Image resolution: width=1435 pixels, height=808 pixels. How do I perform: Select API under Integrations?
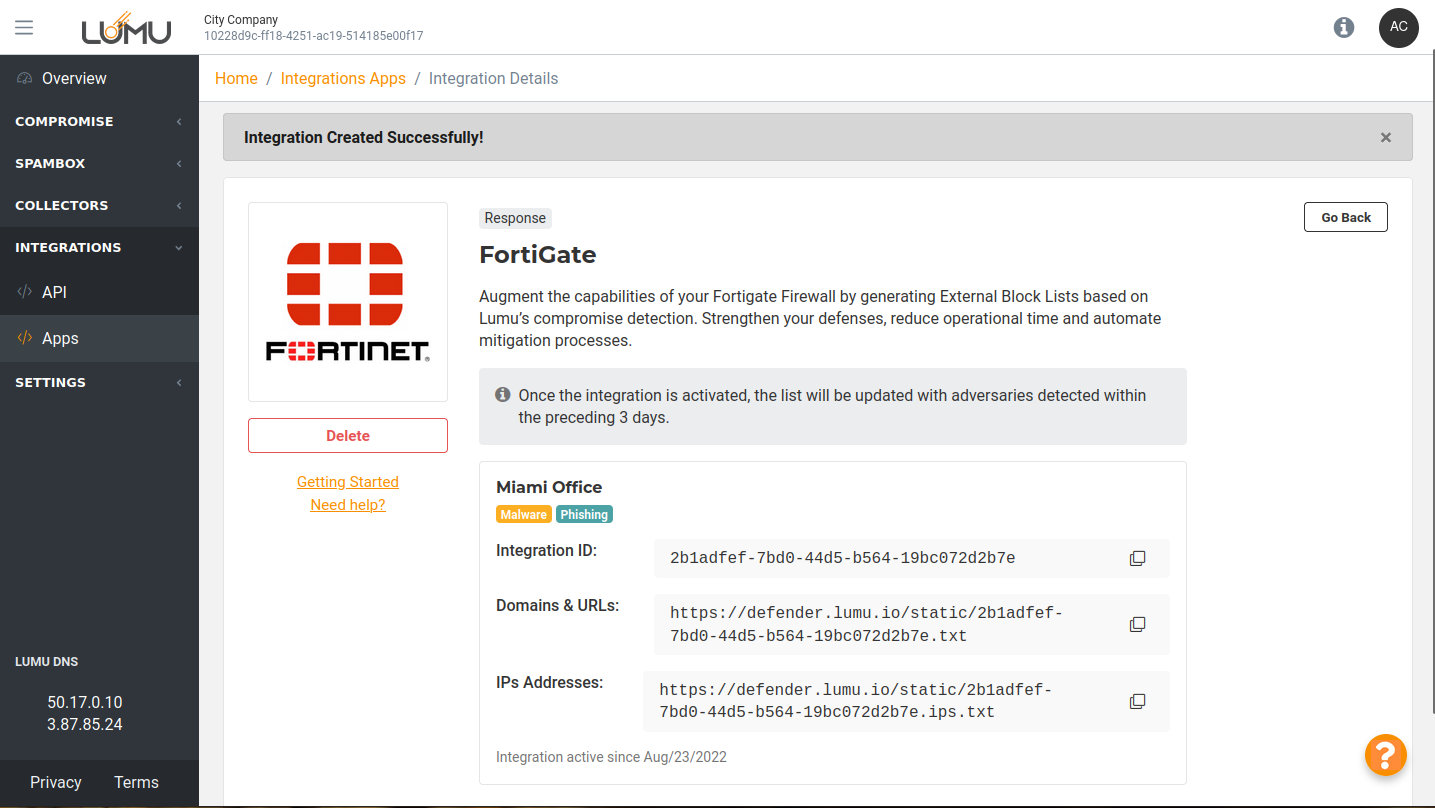coord(54,292)
